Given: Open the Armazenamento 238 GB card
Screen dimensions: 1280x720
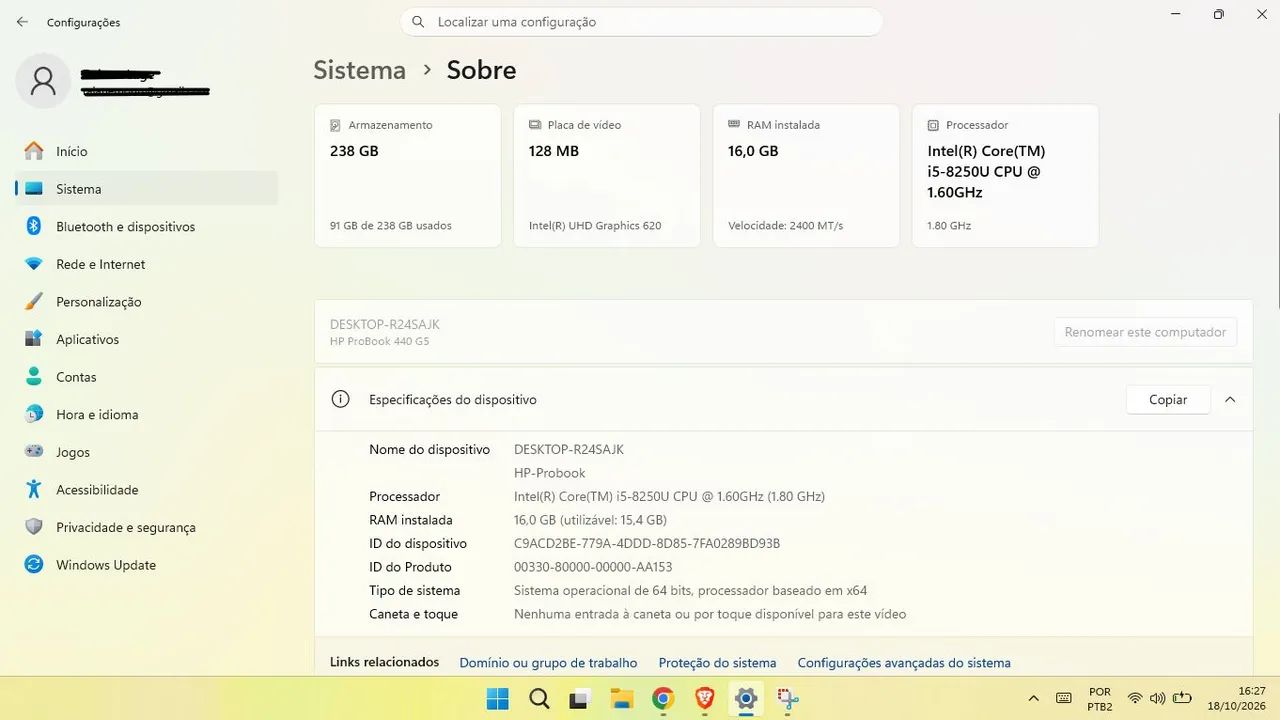Looking at the screenshot, I should [x=407, y=176].
